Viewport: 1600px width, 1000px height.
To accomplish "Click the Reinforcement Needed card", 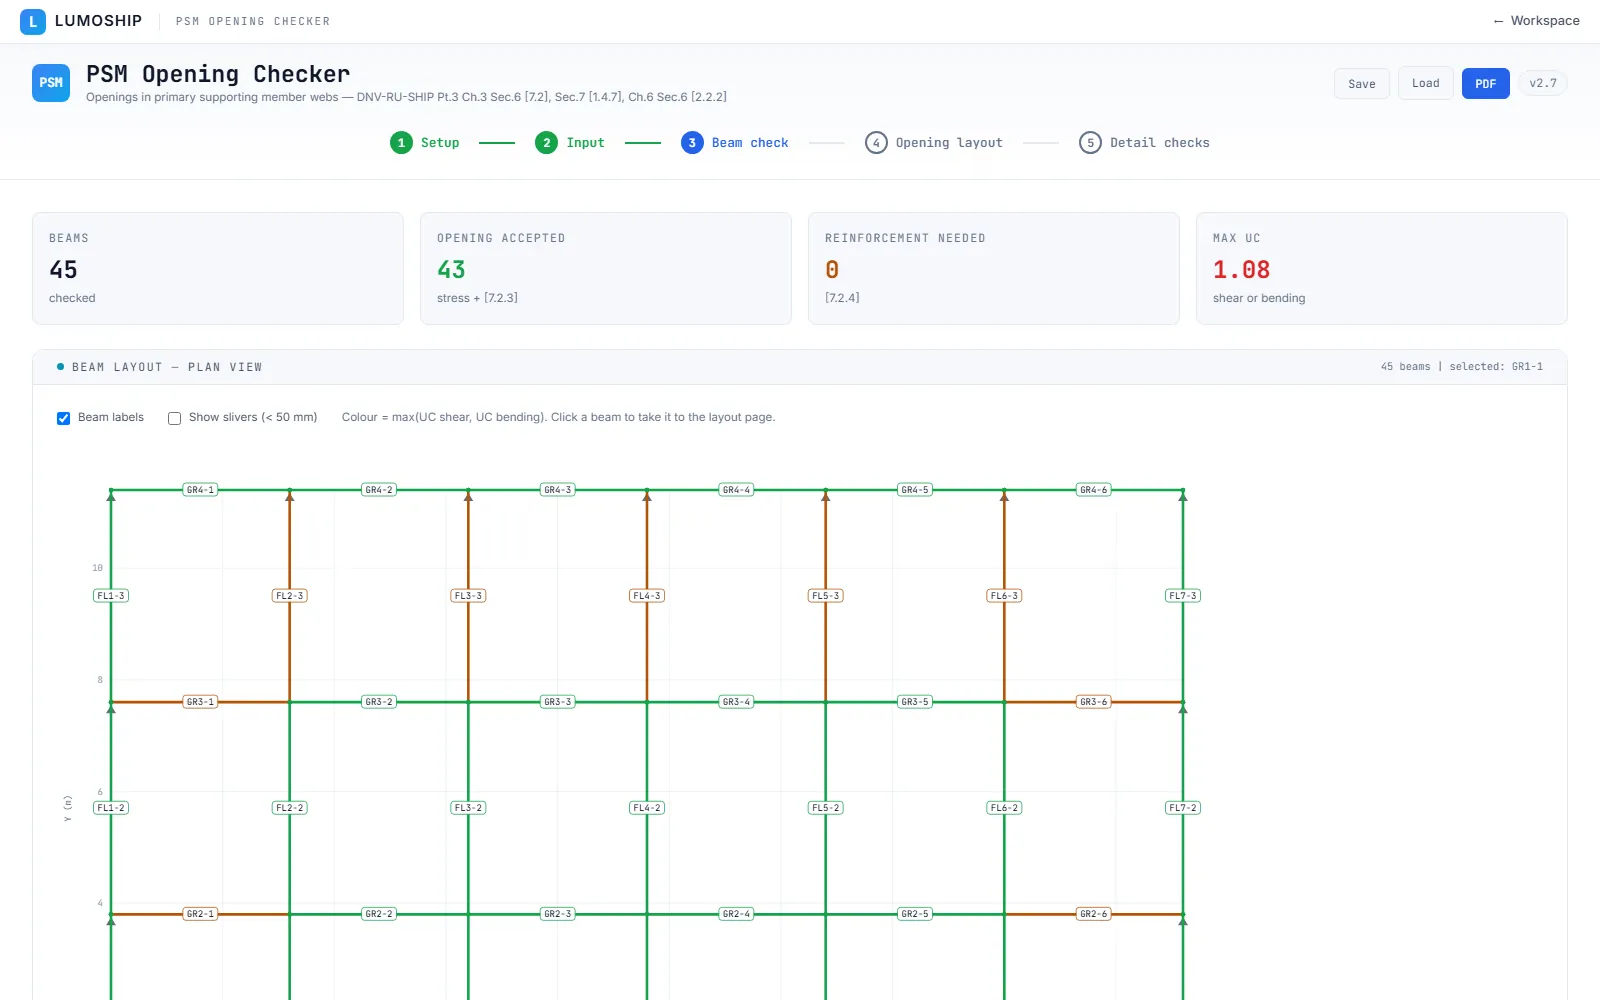I will (994, 268).
